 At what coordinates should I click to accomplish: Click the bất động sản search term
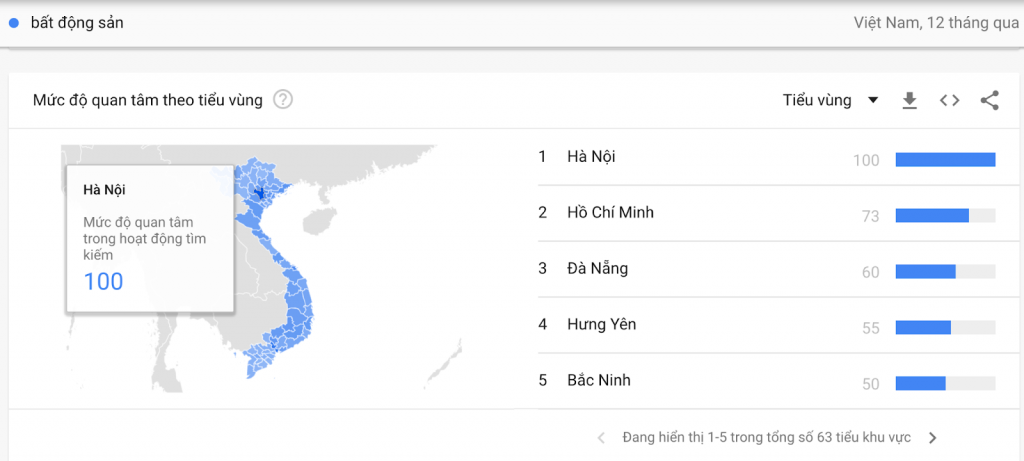[x=77, y=23]
